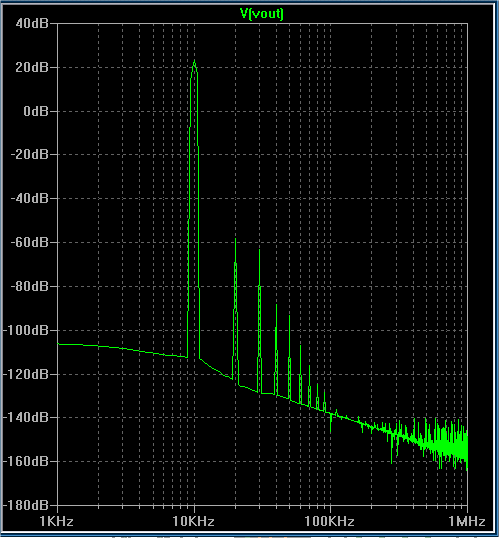499x538 pixels.
Task: Click the -40dB axis label
Action: pyautogui.click(x=30, y=198)
